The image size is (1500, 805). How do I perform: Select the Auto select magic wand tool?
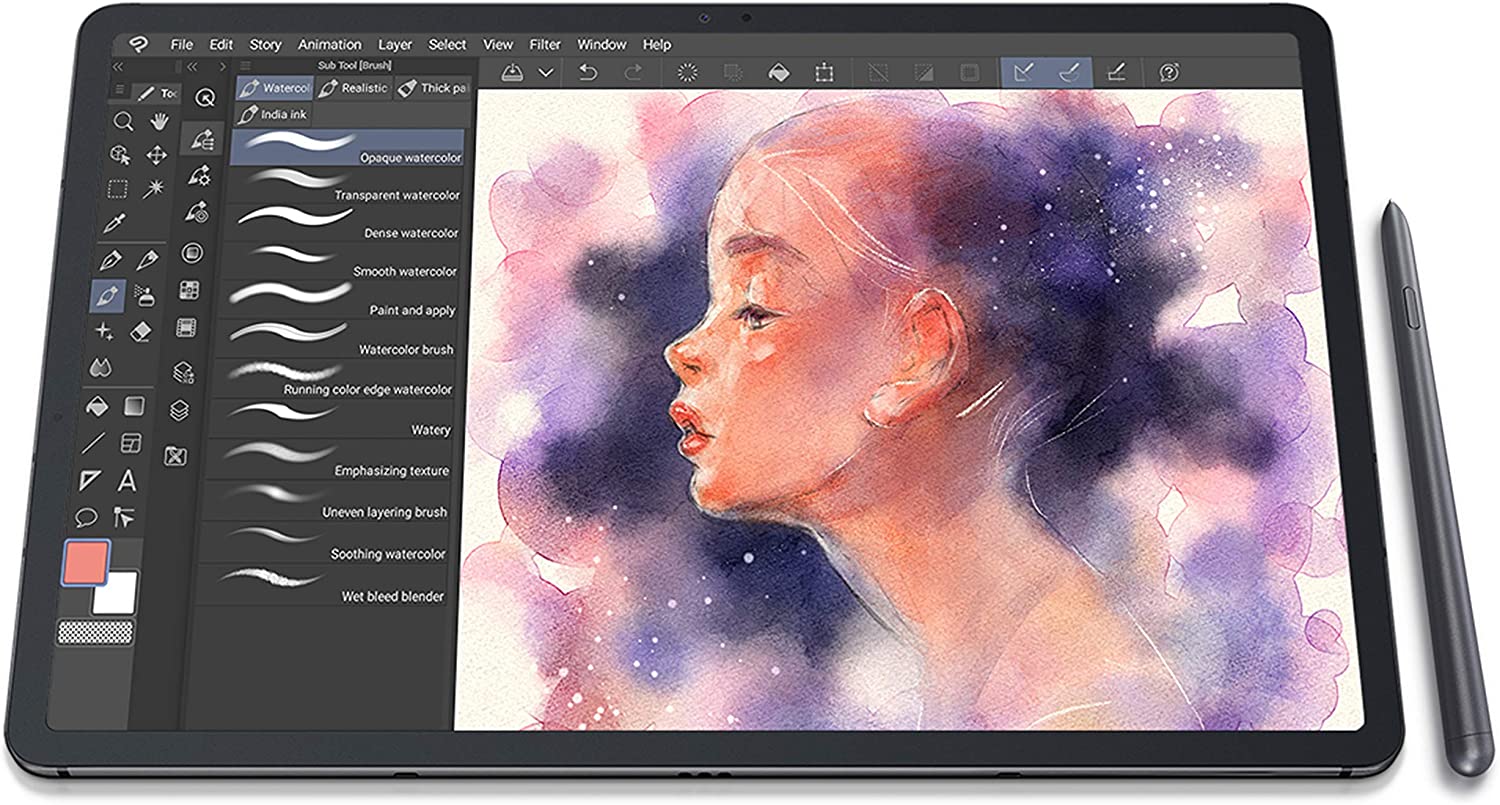click(x=153, y=188)
